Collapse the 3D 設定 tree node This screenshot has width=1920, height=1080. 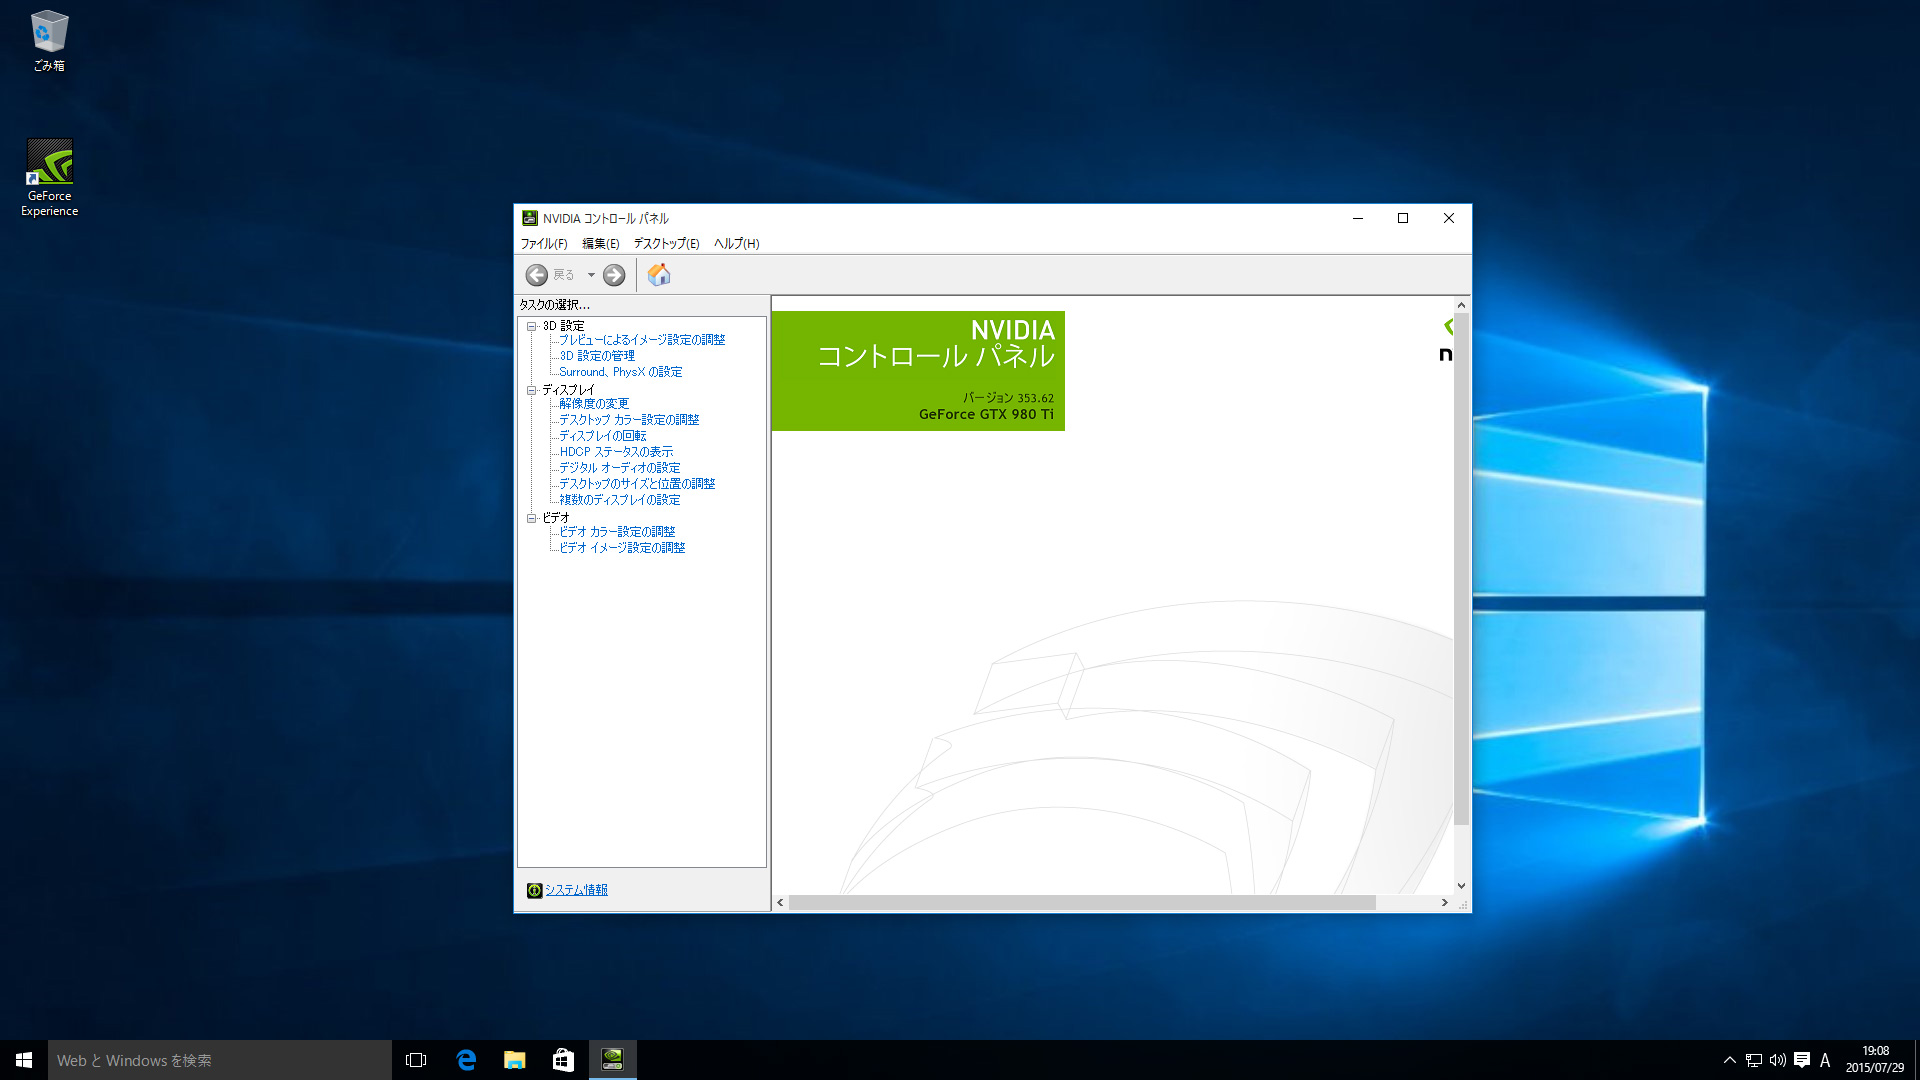(532, 326)
